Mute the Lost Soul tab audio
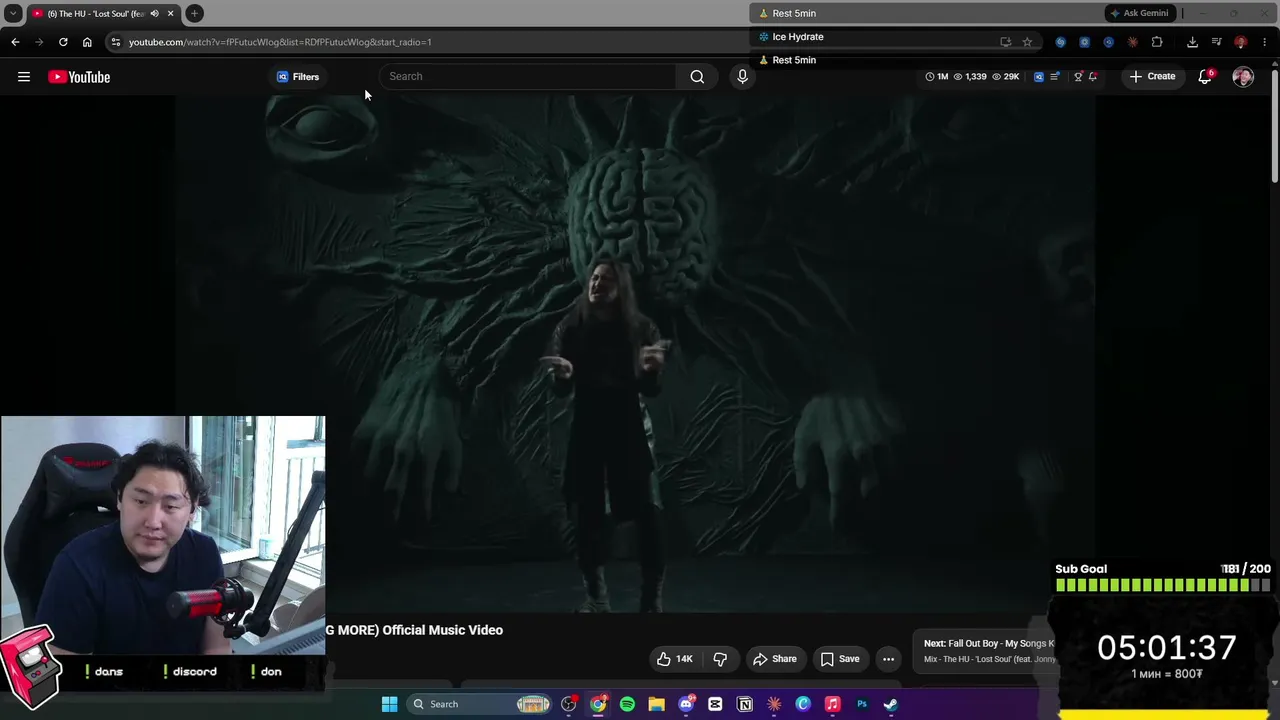The image size is (1280, 720). click(154, 13)
